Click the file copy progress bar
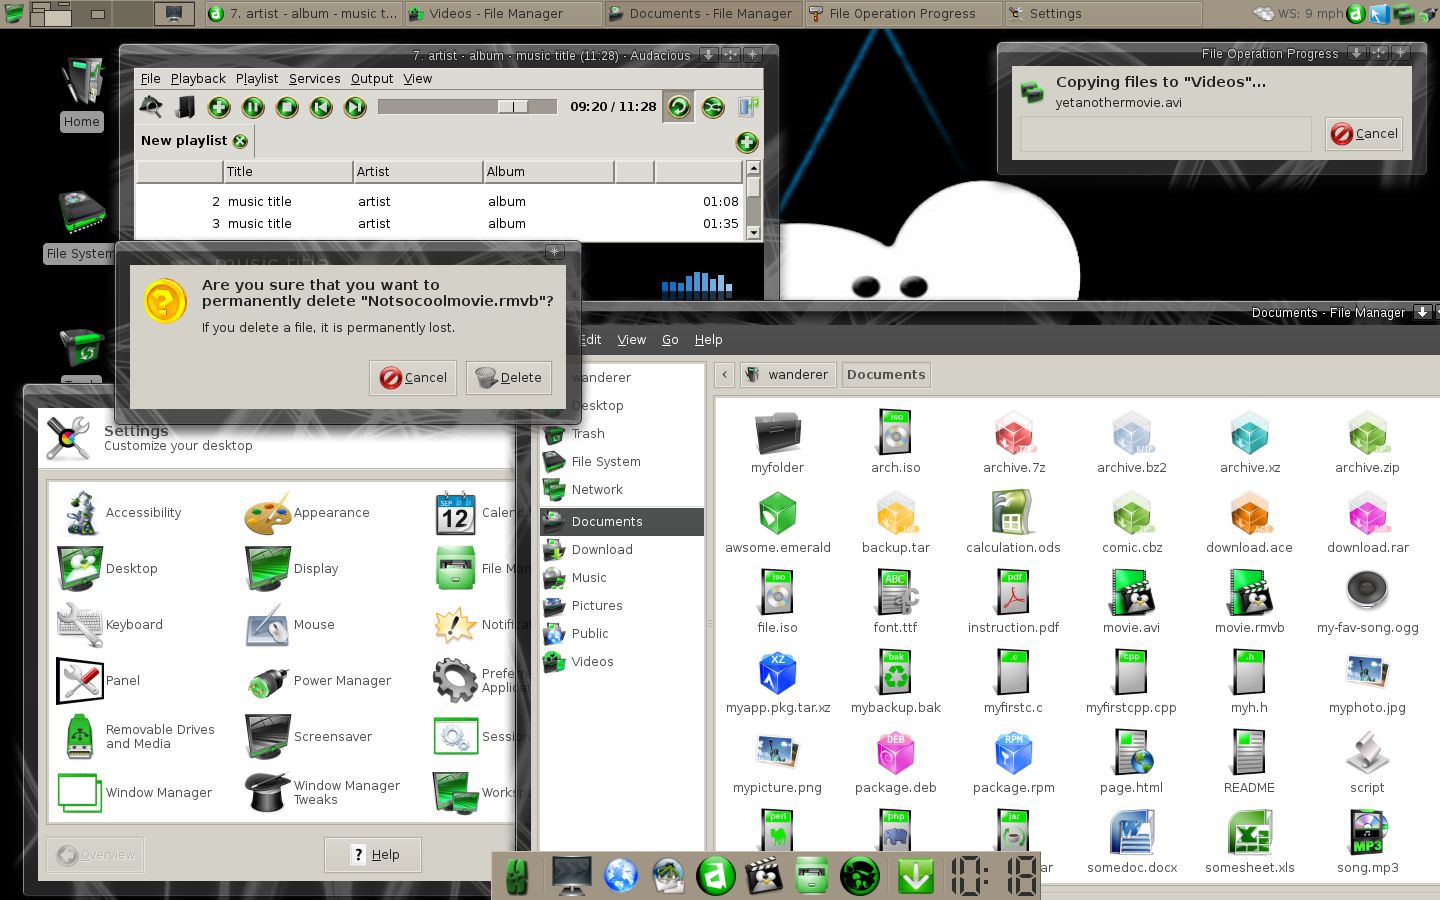 coord(1165,134)
